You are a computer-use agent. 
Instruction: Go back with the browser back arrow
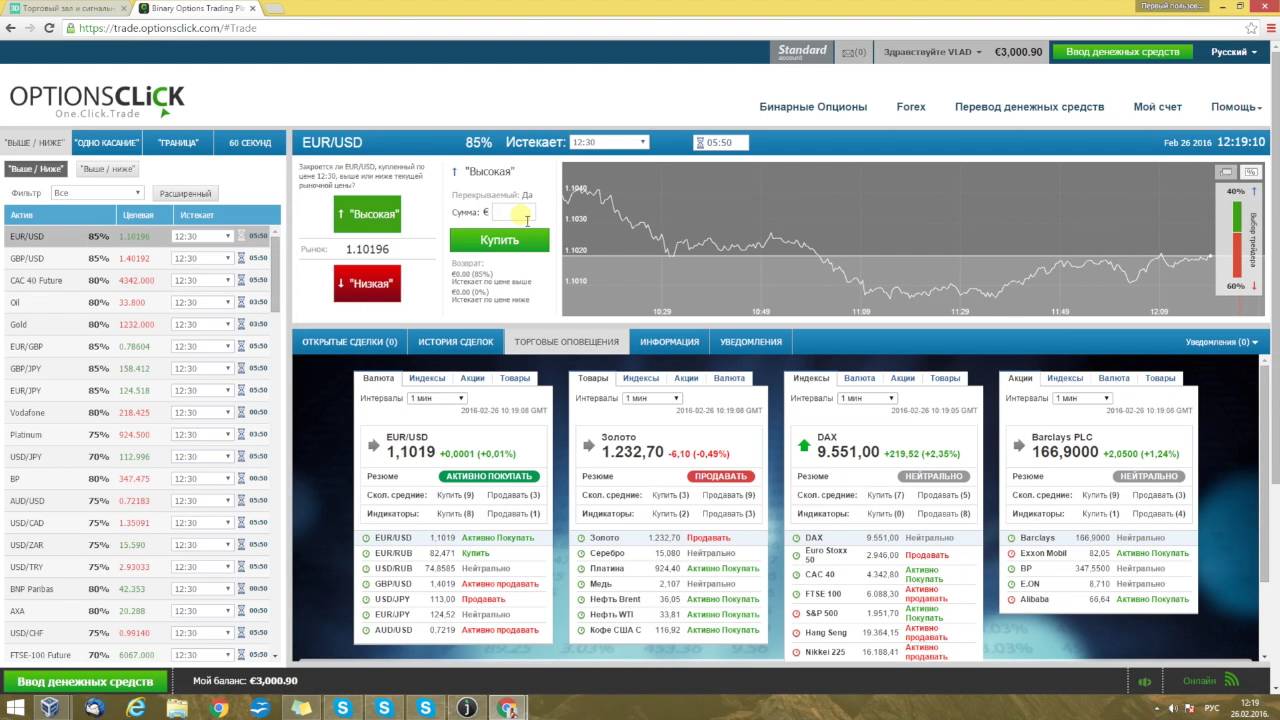tap(11, 28)
